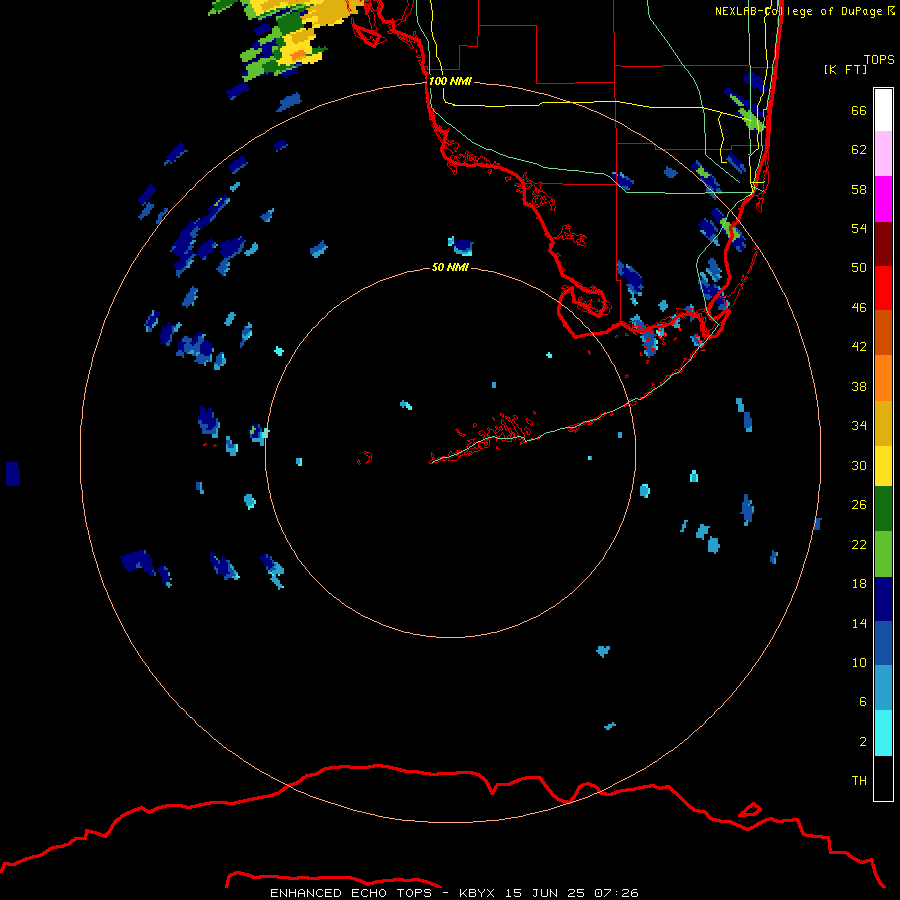Click the gold legend color swatch

(883, 423)
